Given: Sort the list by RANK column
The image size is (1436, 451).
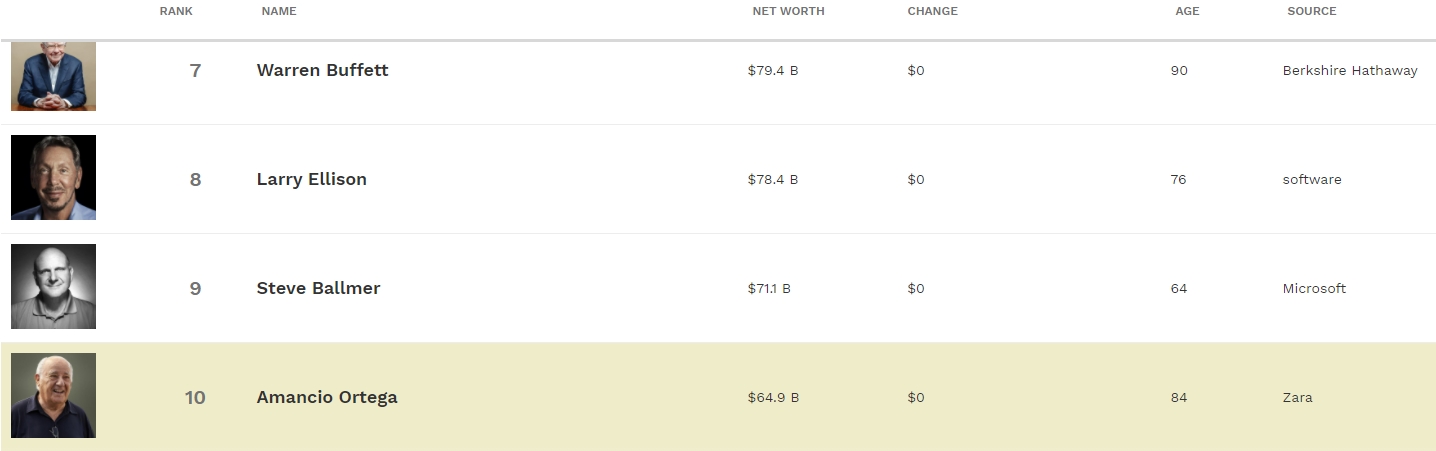Looking at the screenshot, I should 176,11.
